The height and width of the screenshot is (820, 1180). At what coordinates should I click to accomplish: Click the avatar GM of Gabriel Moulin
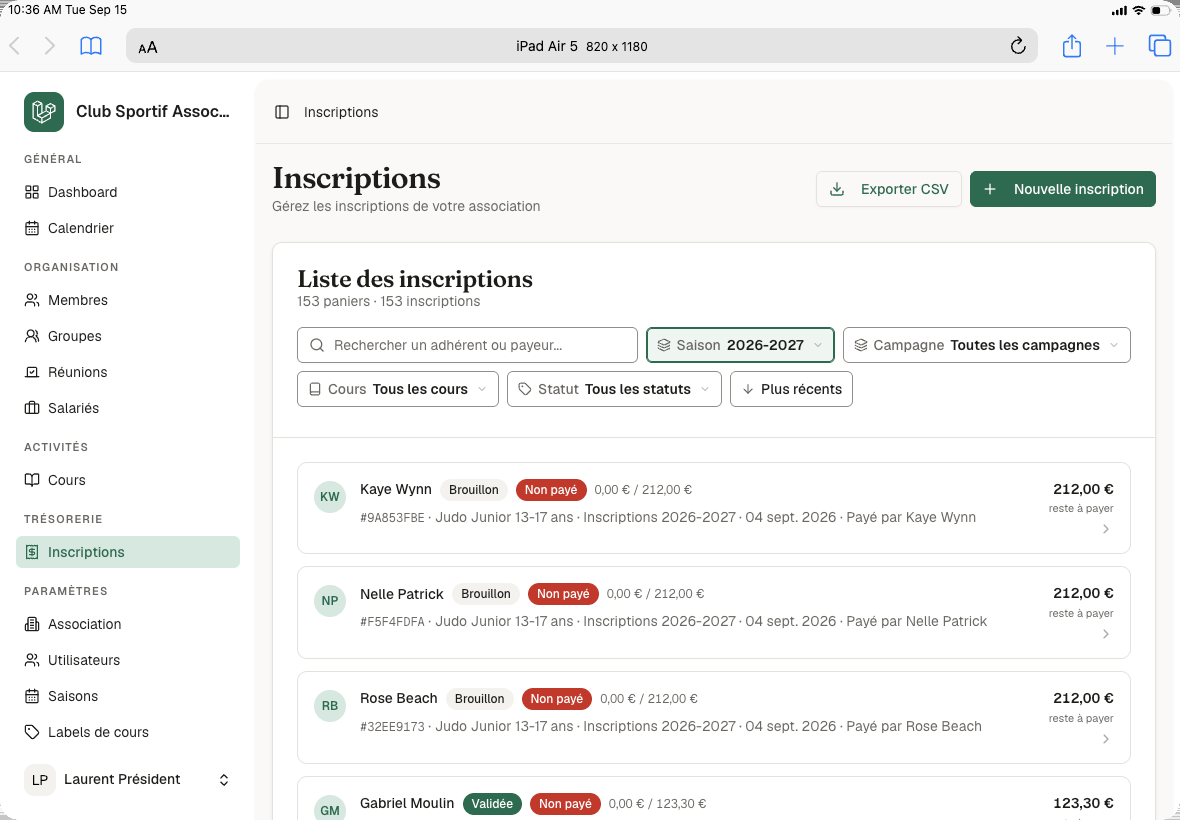click(x=330, y=809)
